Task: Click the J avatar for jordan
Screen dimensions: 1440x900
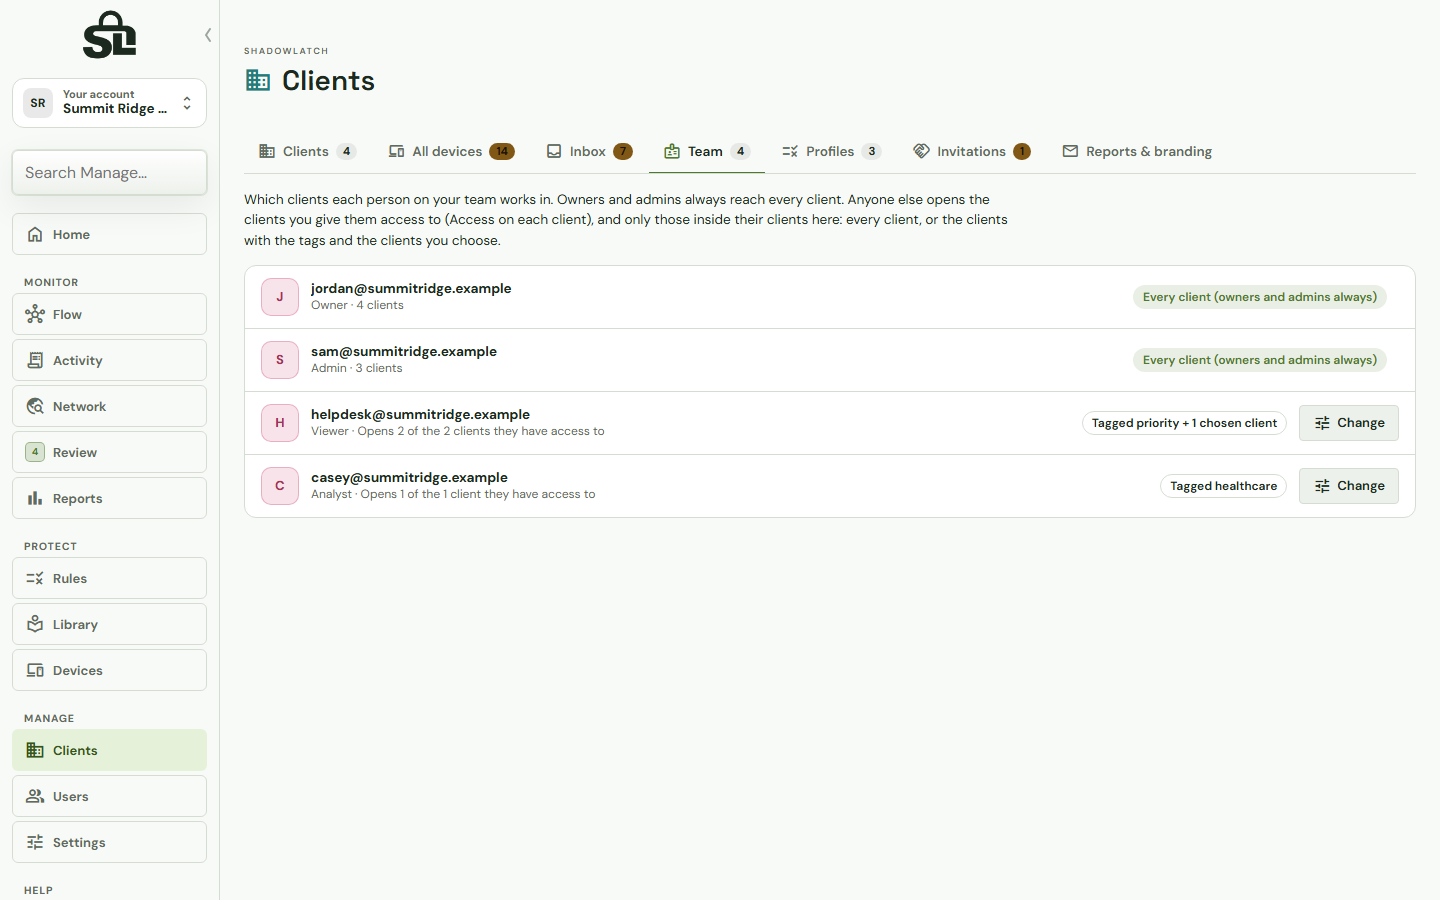Action: pos(280,297)
